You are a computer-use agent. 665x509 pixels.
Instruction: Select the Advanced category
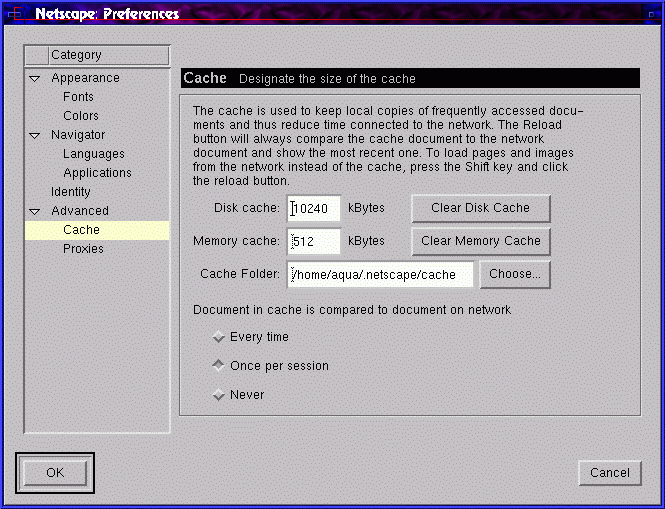80,211
